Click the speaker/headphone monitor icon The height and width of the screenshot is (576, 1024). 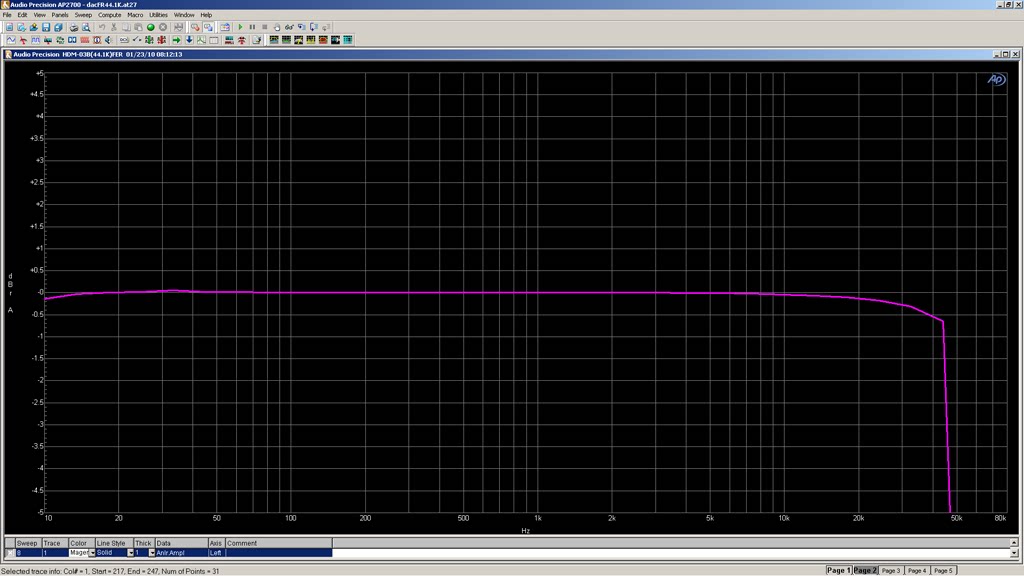tap(108, 40)
